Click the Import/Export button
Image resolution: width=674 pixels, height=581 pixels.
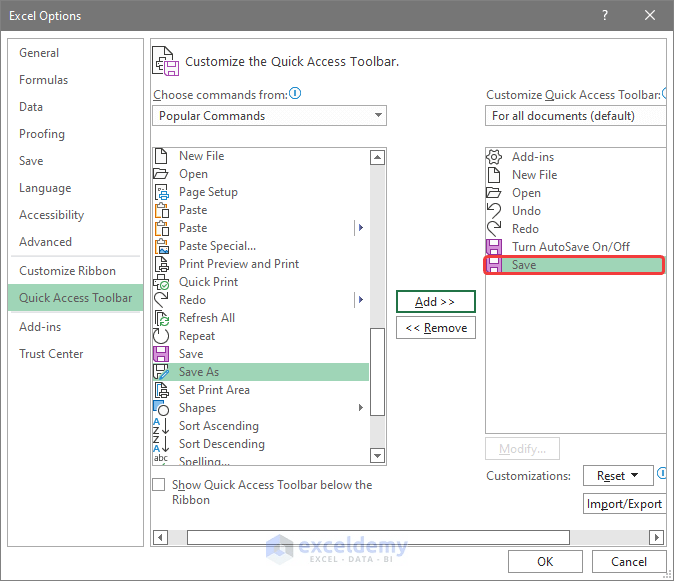(624, 504)
